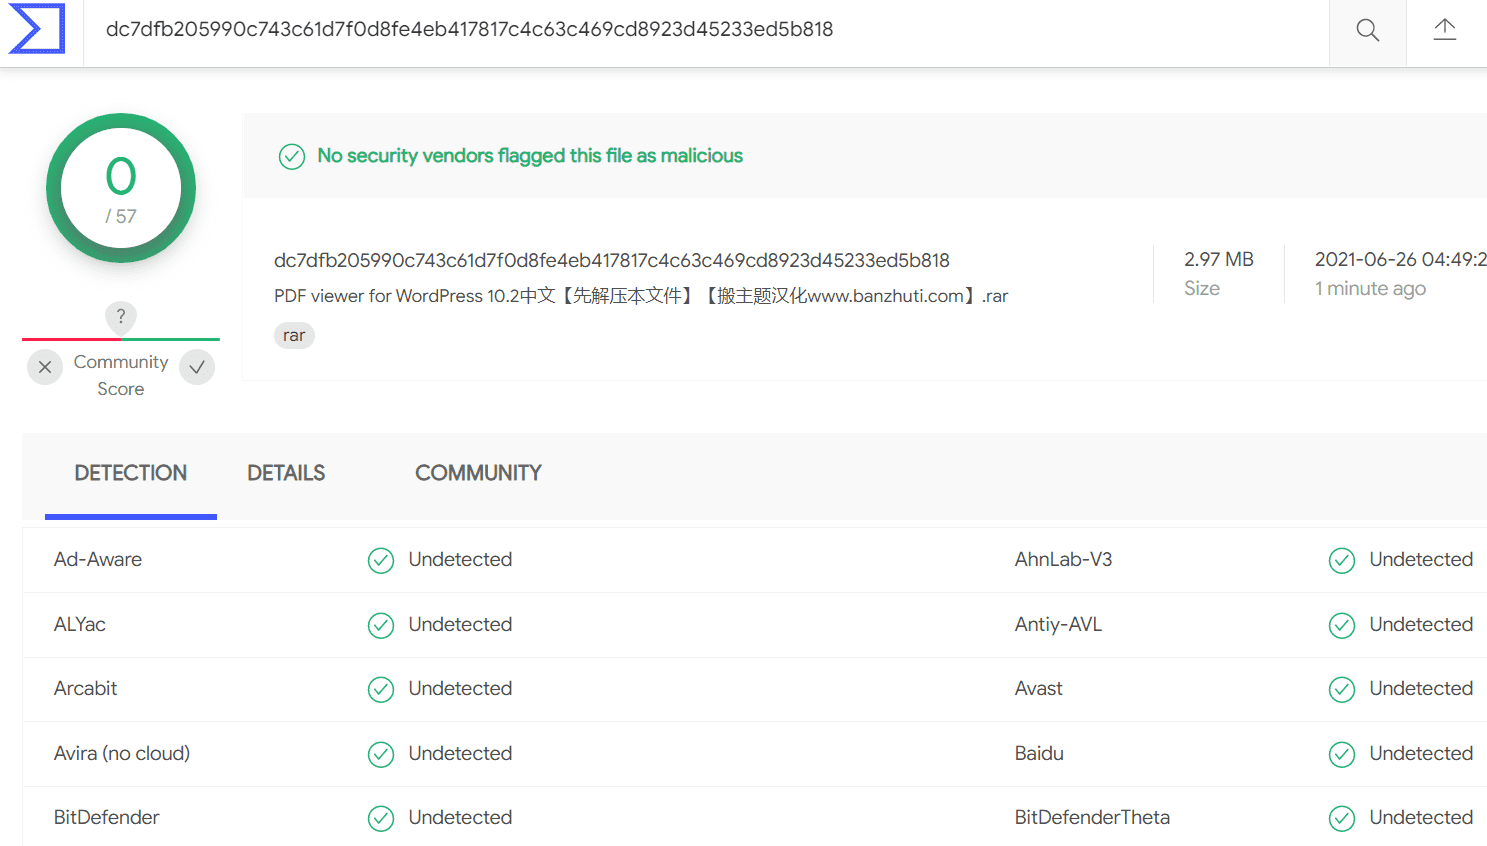
Task: Click the hash search input field
Action: pyautogui.click(x=706, y=30)
